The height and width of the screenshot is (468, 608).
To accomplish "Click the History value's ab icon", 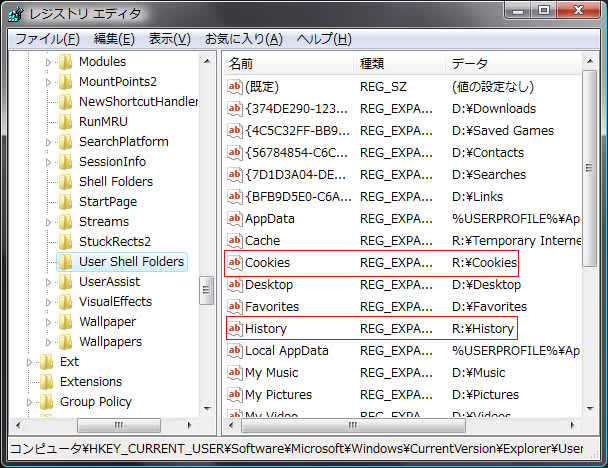I will 235,329.
